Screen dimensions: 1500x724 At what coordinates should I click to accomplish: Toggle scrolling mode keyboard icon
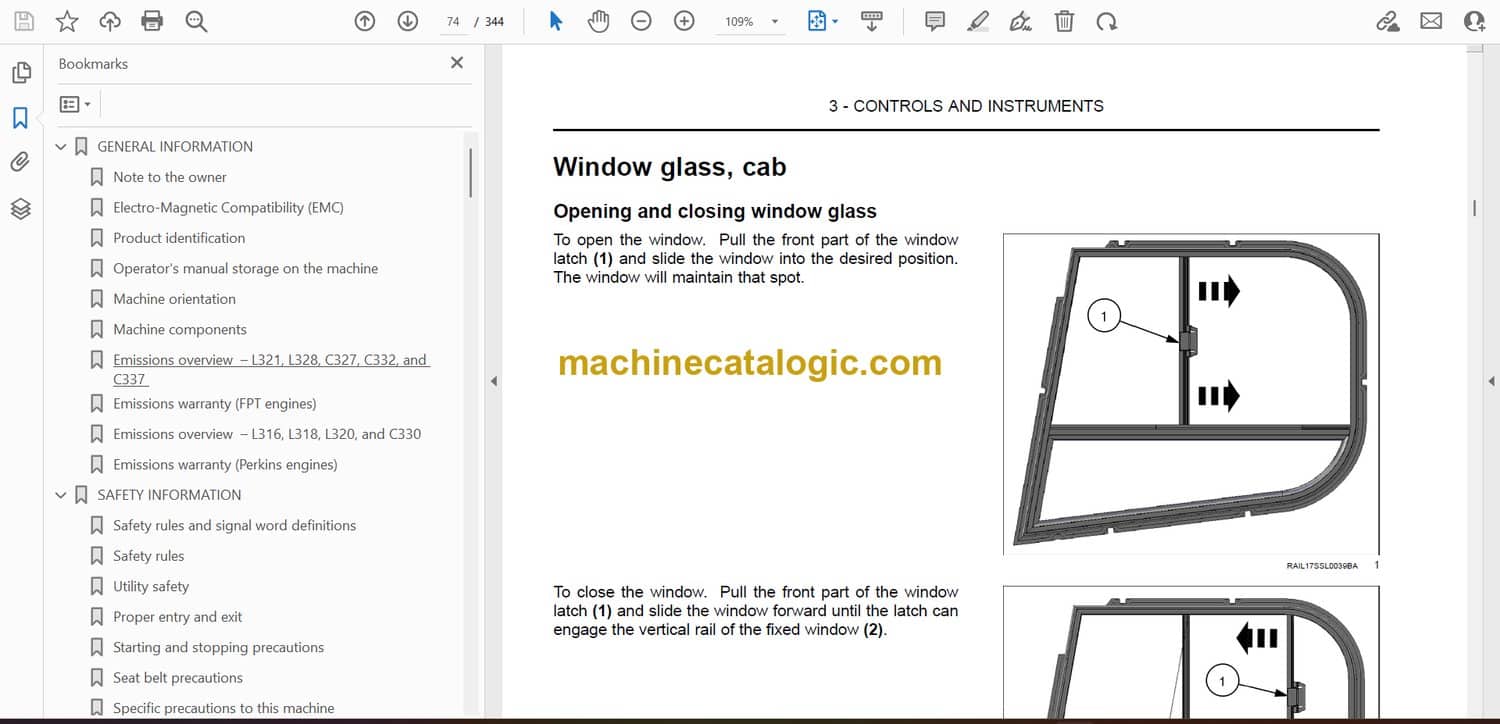(x=871, y=21)
